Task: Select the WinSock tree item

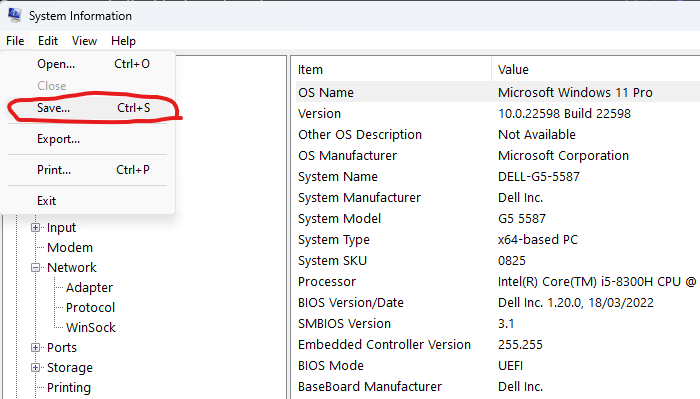Action: pyautogui.click(x=91, y=328)
